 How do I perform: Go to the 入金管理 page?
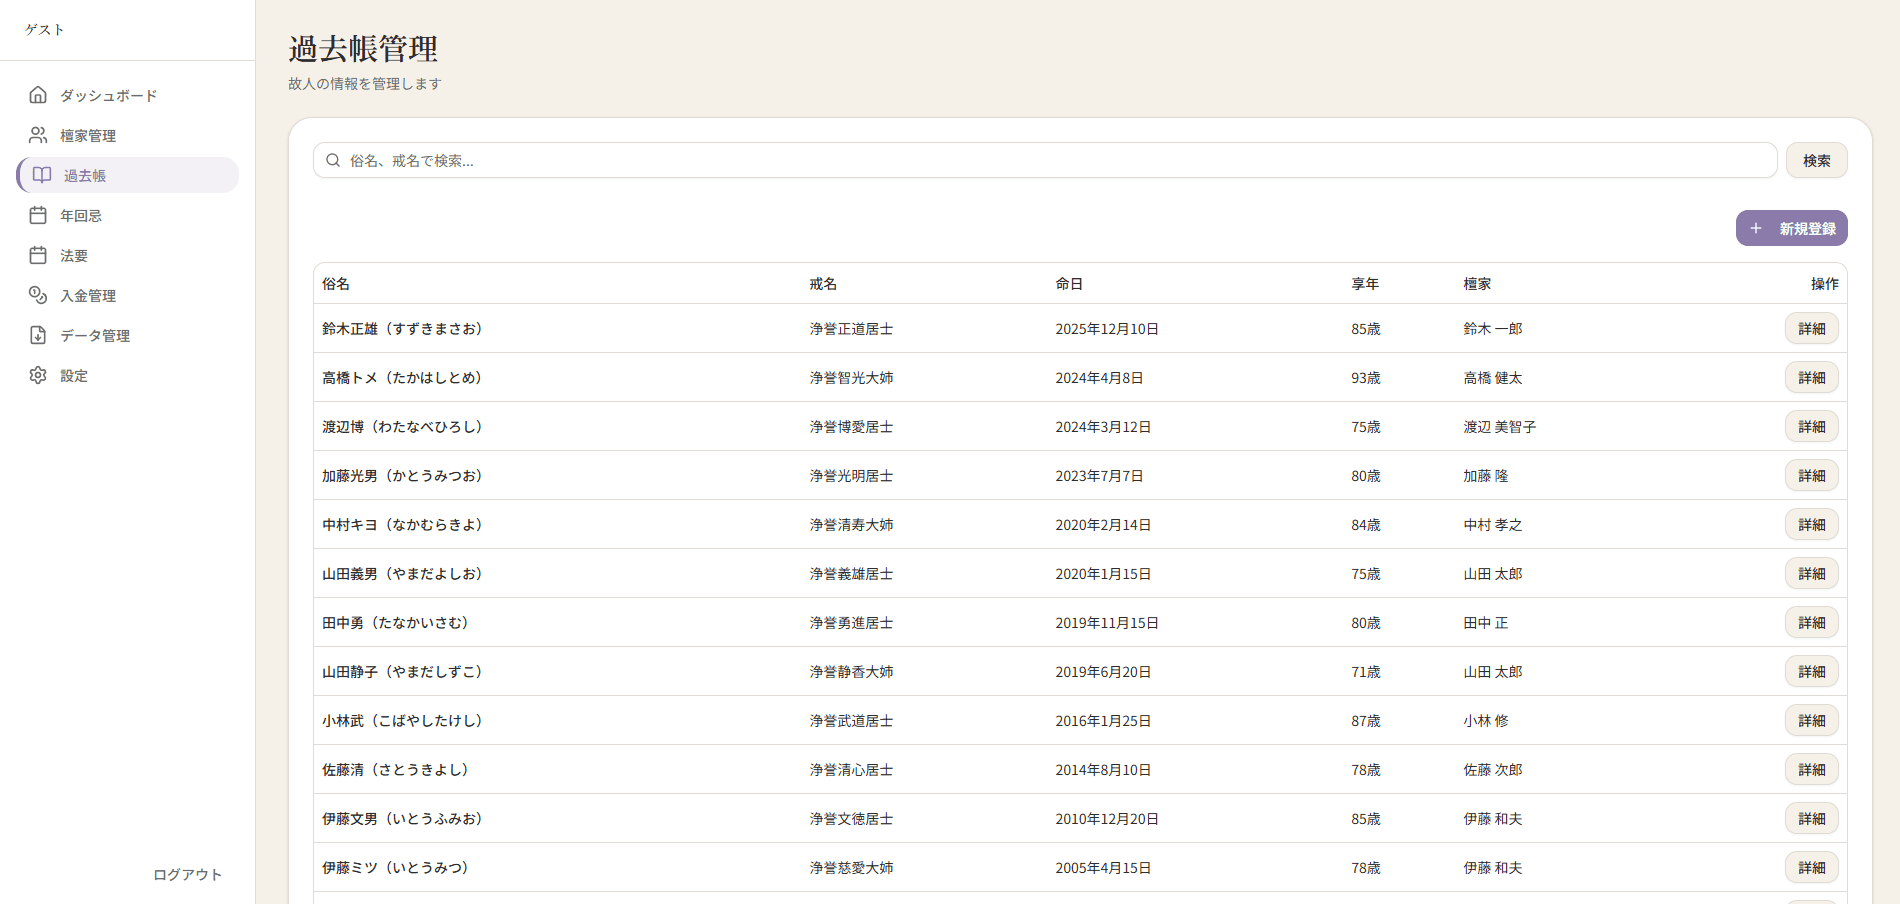88,295
